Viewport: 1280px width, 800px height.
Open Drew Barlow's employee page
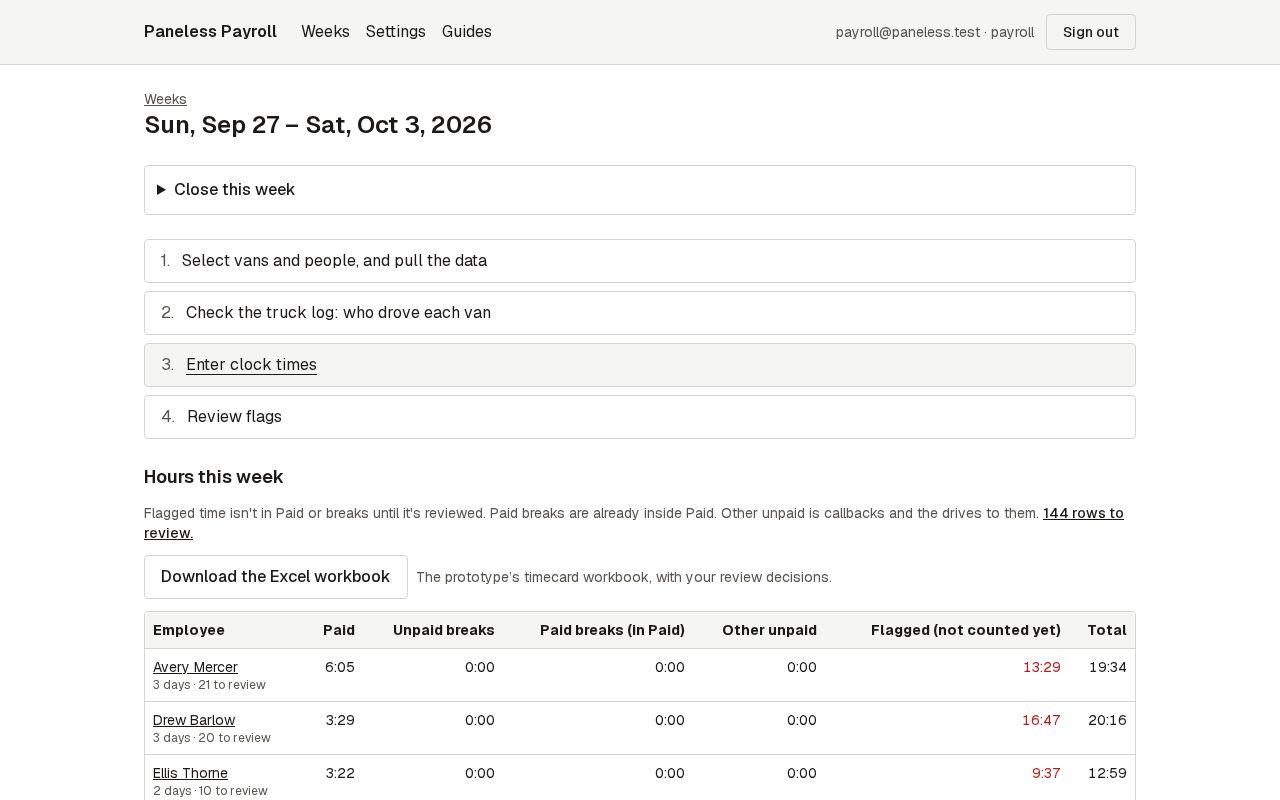pyautogui.click(x=194, y=720)
